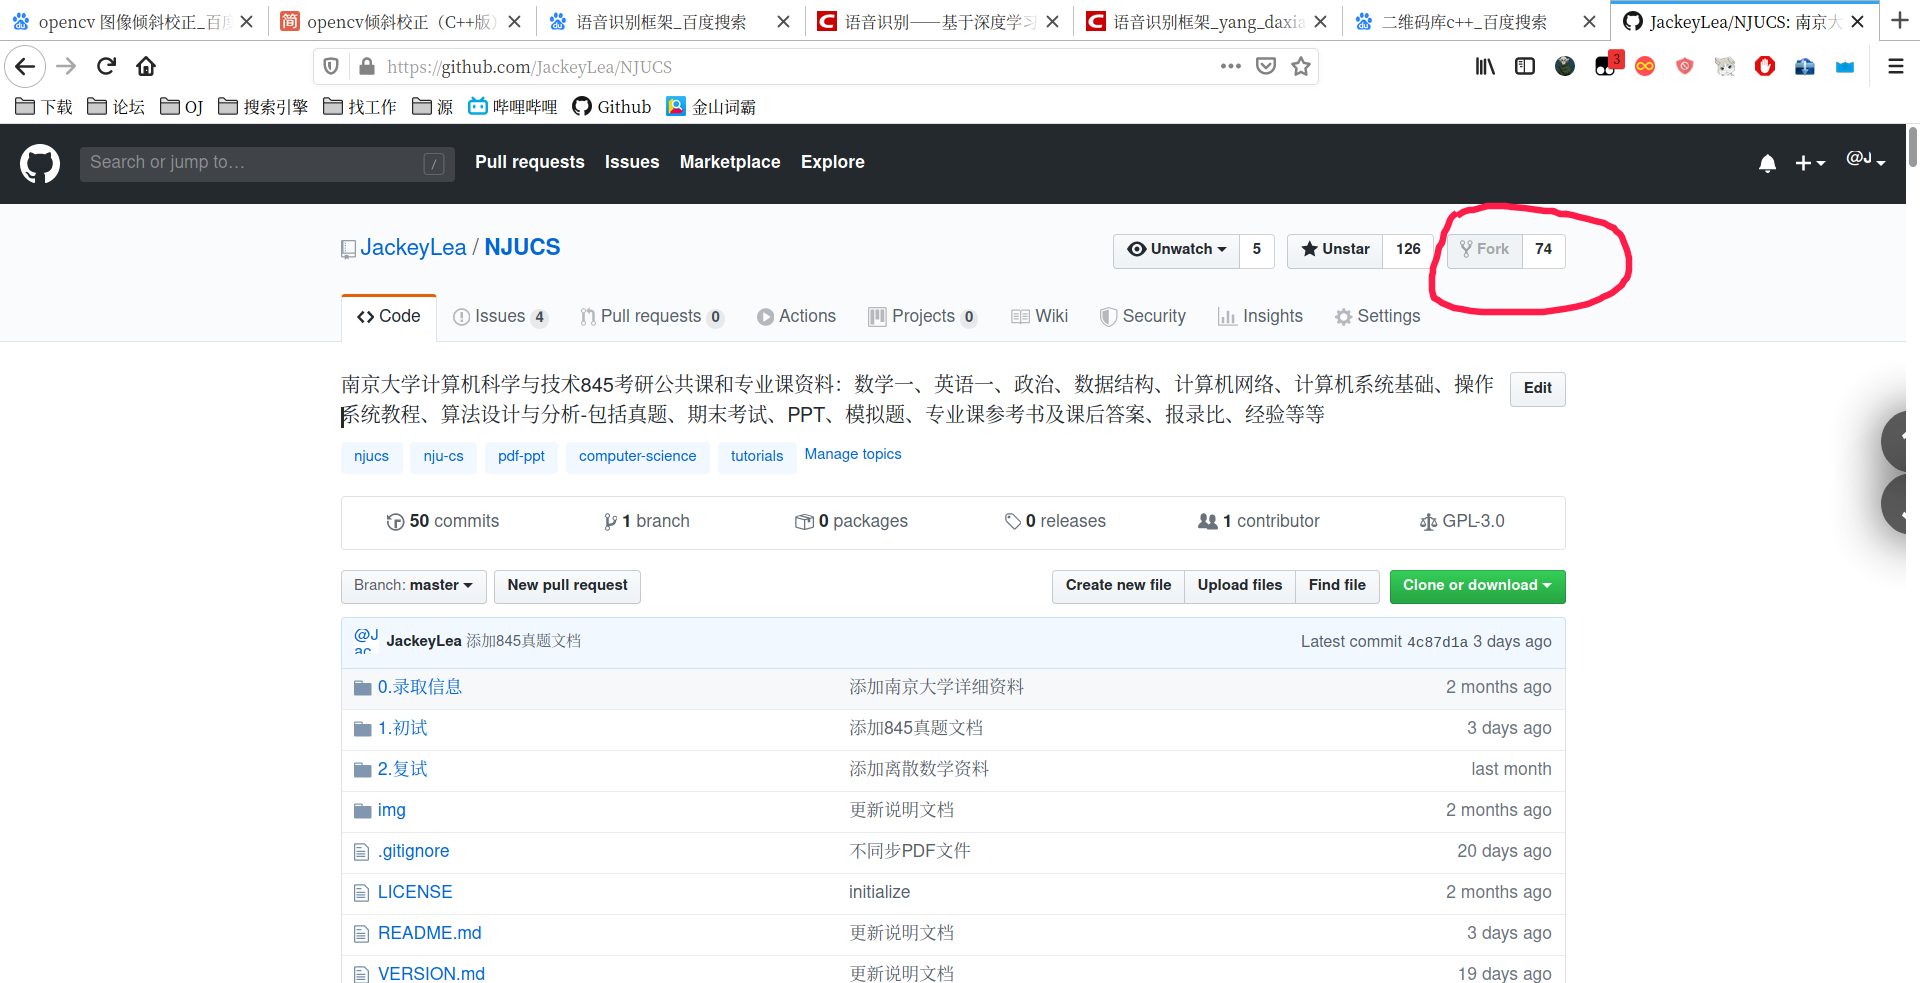This screenshot has width=1920, height=983.
Task: Open the extension with the 3 badge
Action: [x=1606, y=66]
